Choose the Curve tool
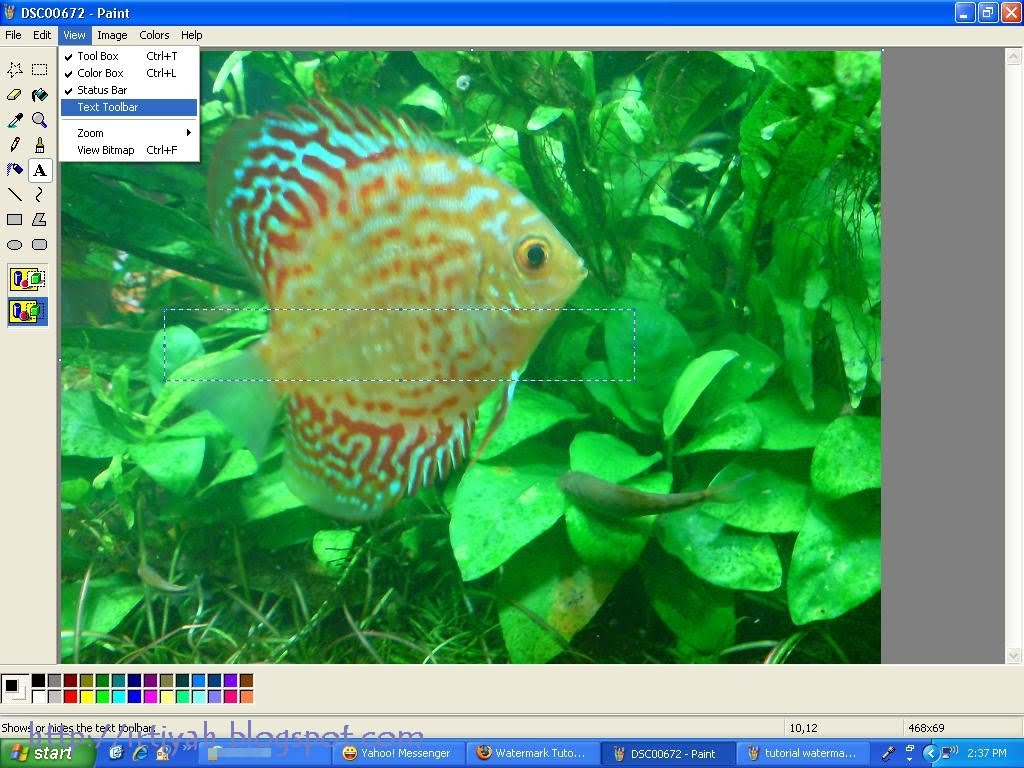Image resolution: width=1024 pixels, height=768 pixels. pos(39,195)
